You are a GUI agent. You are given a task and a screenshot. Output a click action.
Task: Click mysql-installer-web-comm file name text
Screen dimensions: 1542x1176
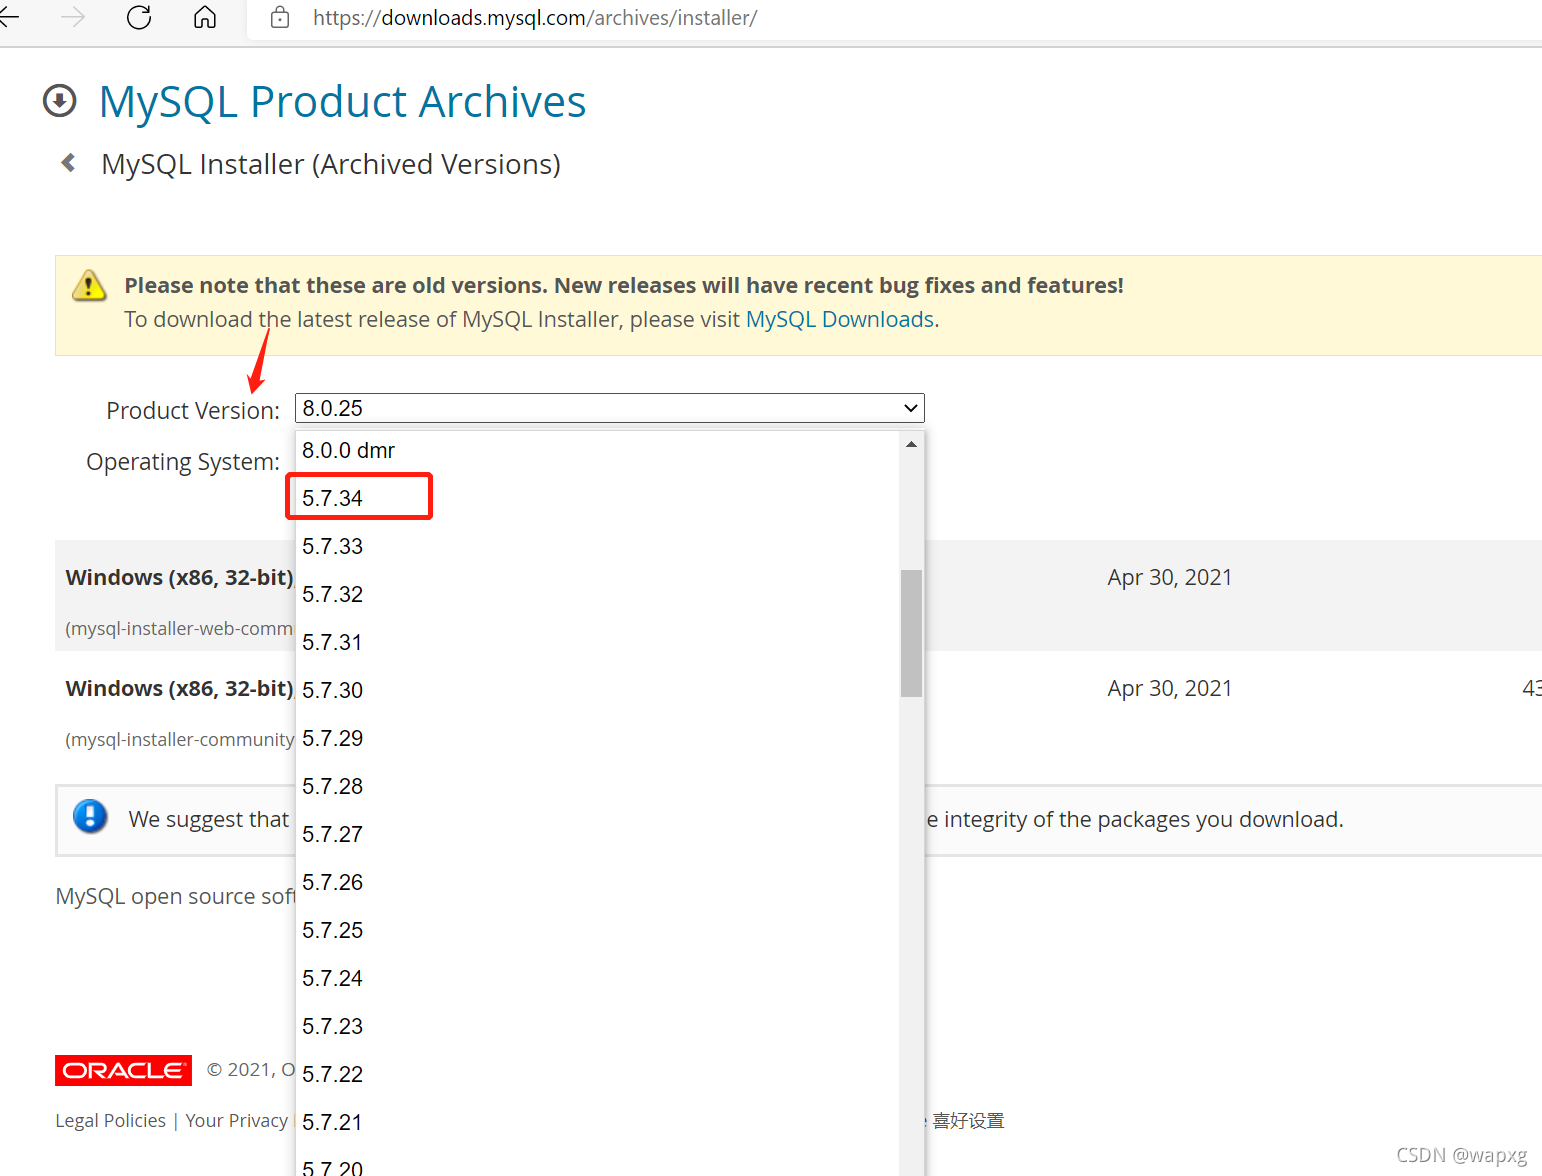(179, 628)
